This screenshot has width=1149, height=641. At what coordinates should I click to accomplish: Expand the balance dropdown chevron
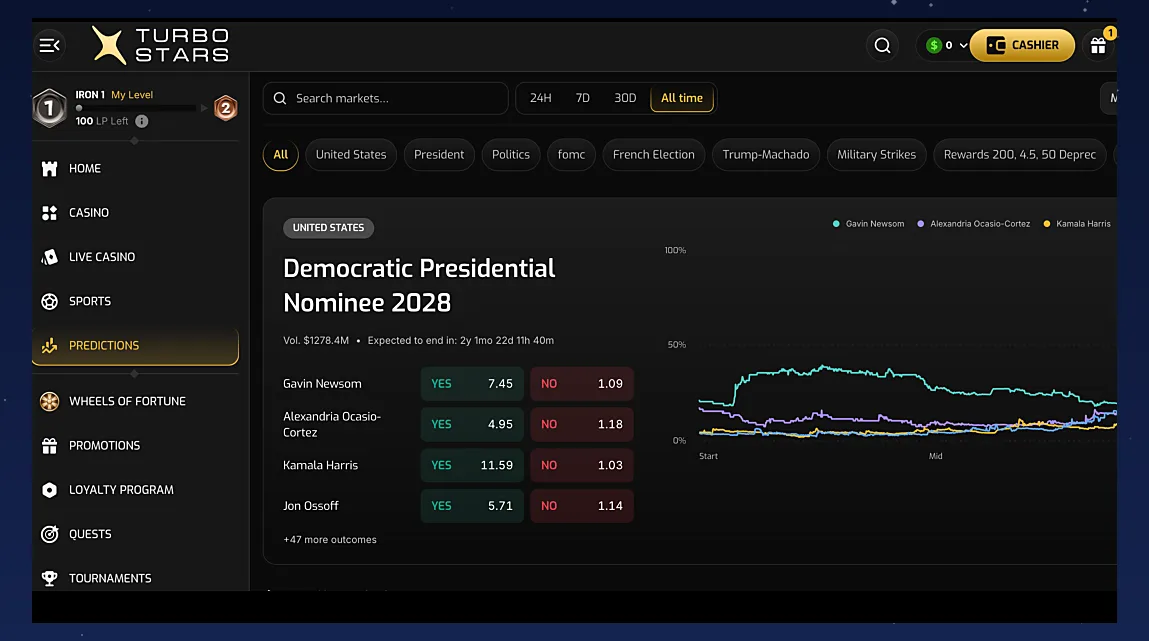coord(963,45)
